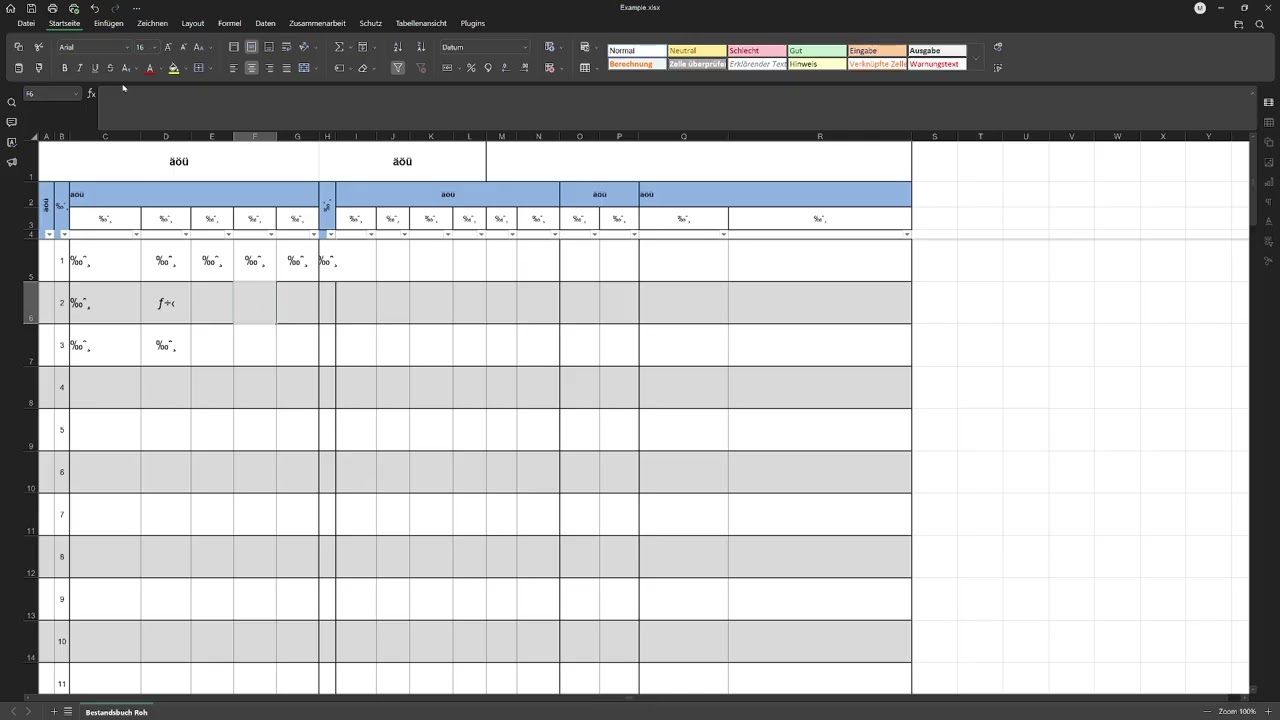Switch to the Tabellenansicht tab
The height and width of the screenshot is (720, 1280).
[421, 23]
